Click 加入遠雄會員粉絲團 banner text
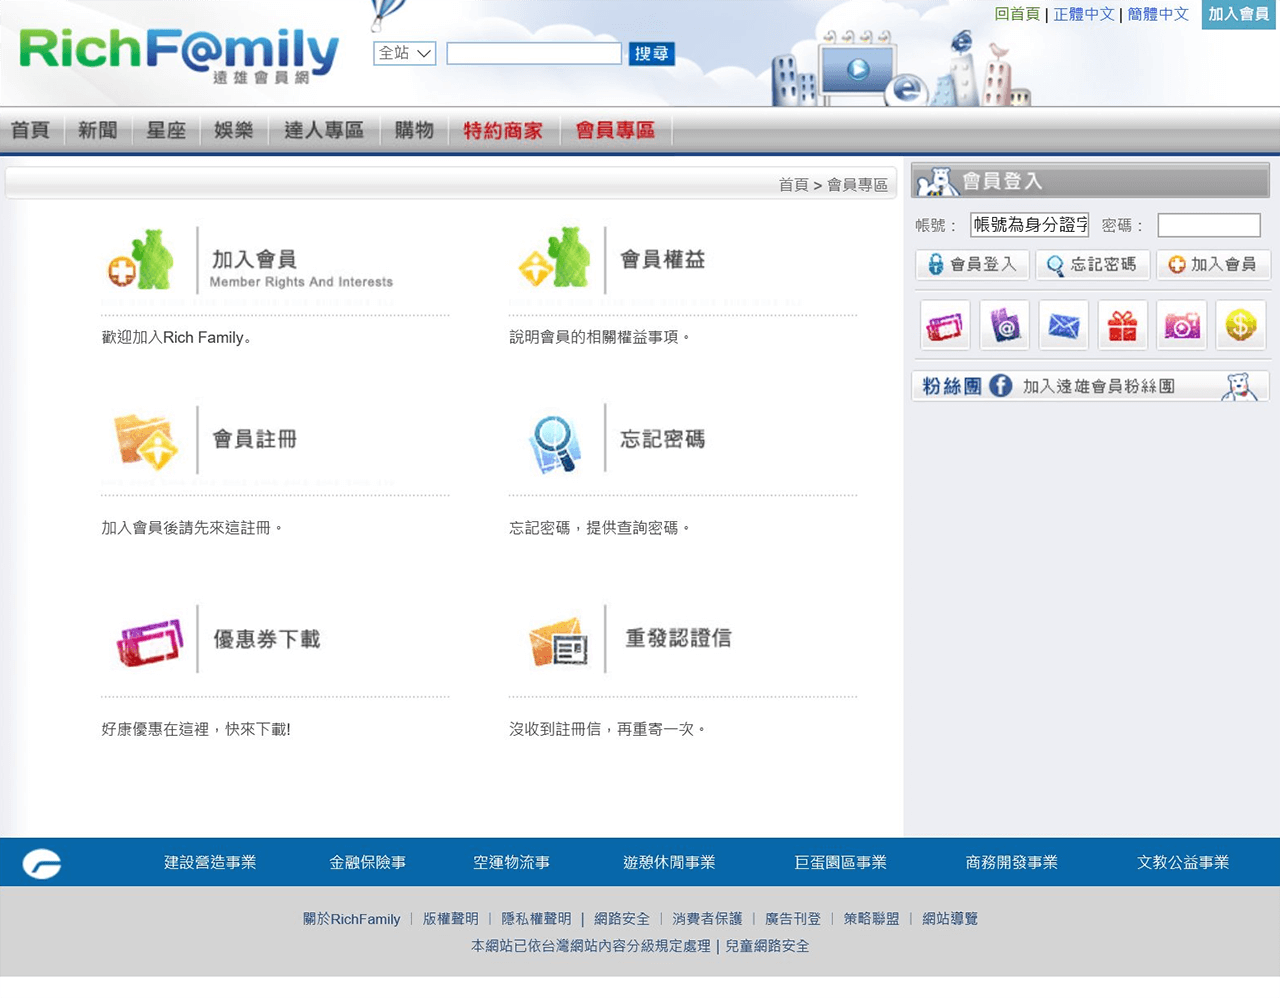The height and width of the screenshot is (998, 1280). pyautogui.click(x=1098, y=386)
